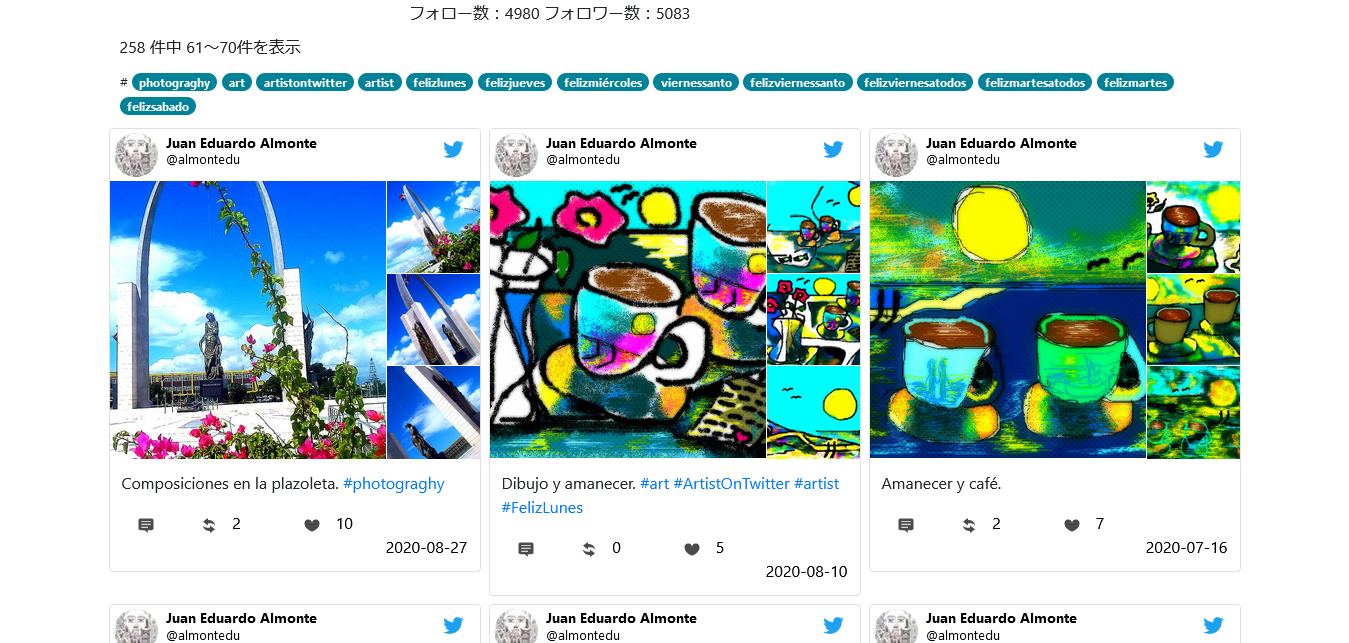
Task: View large coffee cups sunrise painting
Action: [x=1008, y=320]
